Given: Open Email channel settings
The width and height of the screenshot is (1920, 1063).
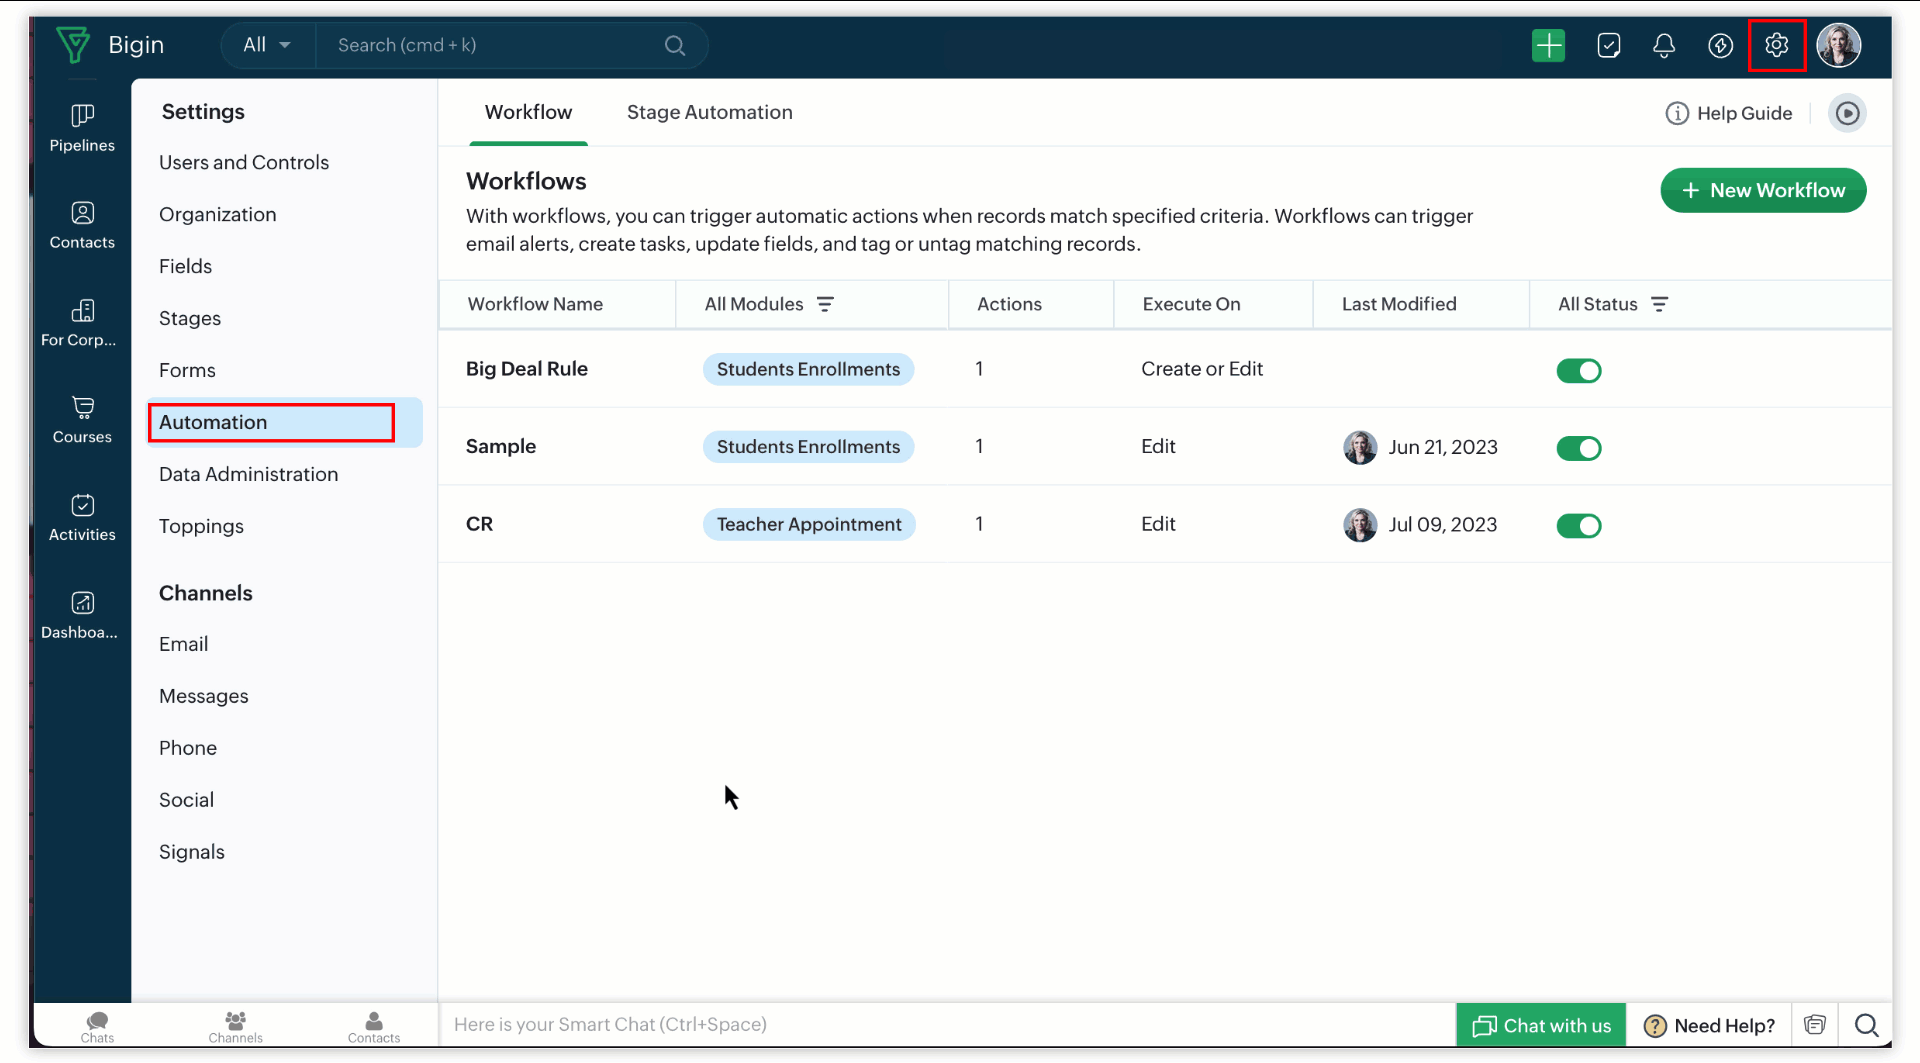Looking at the screenshot, I should coord(183,644).
